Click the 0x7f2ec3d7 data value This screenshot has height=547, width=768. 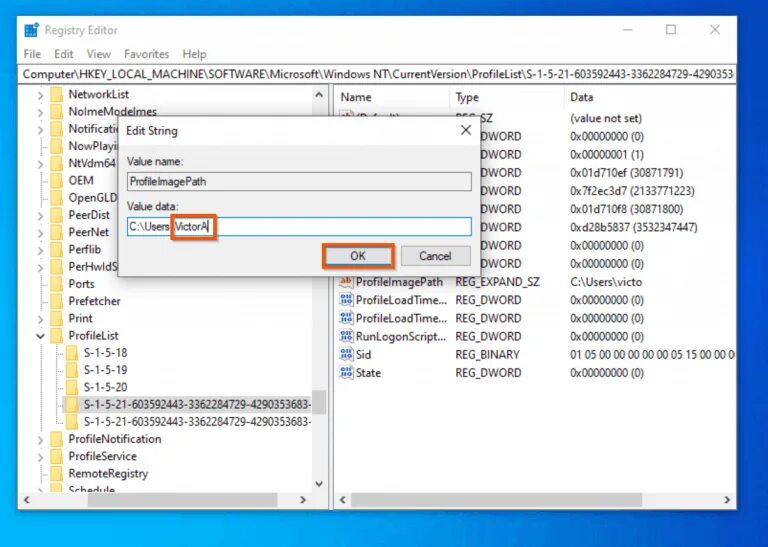(632, 191)
